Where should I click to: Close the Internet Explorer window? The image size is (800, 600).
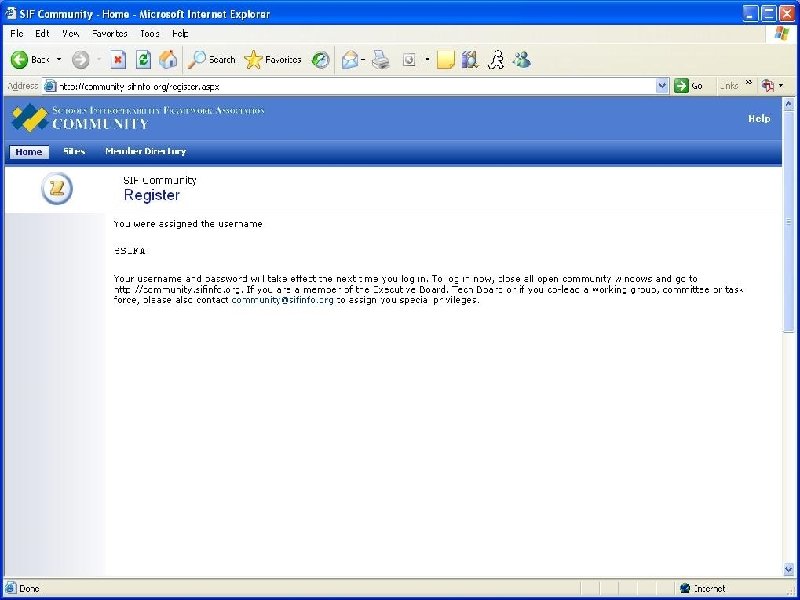click(x=787, y=13)
